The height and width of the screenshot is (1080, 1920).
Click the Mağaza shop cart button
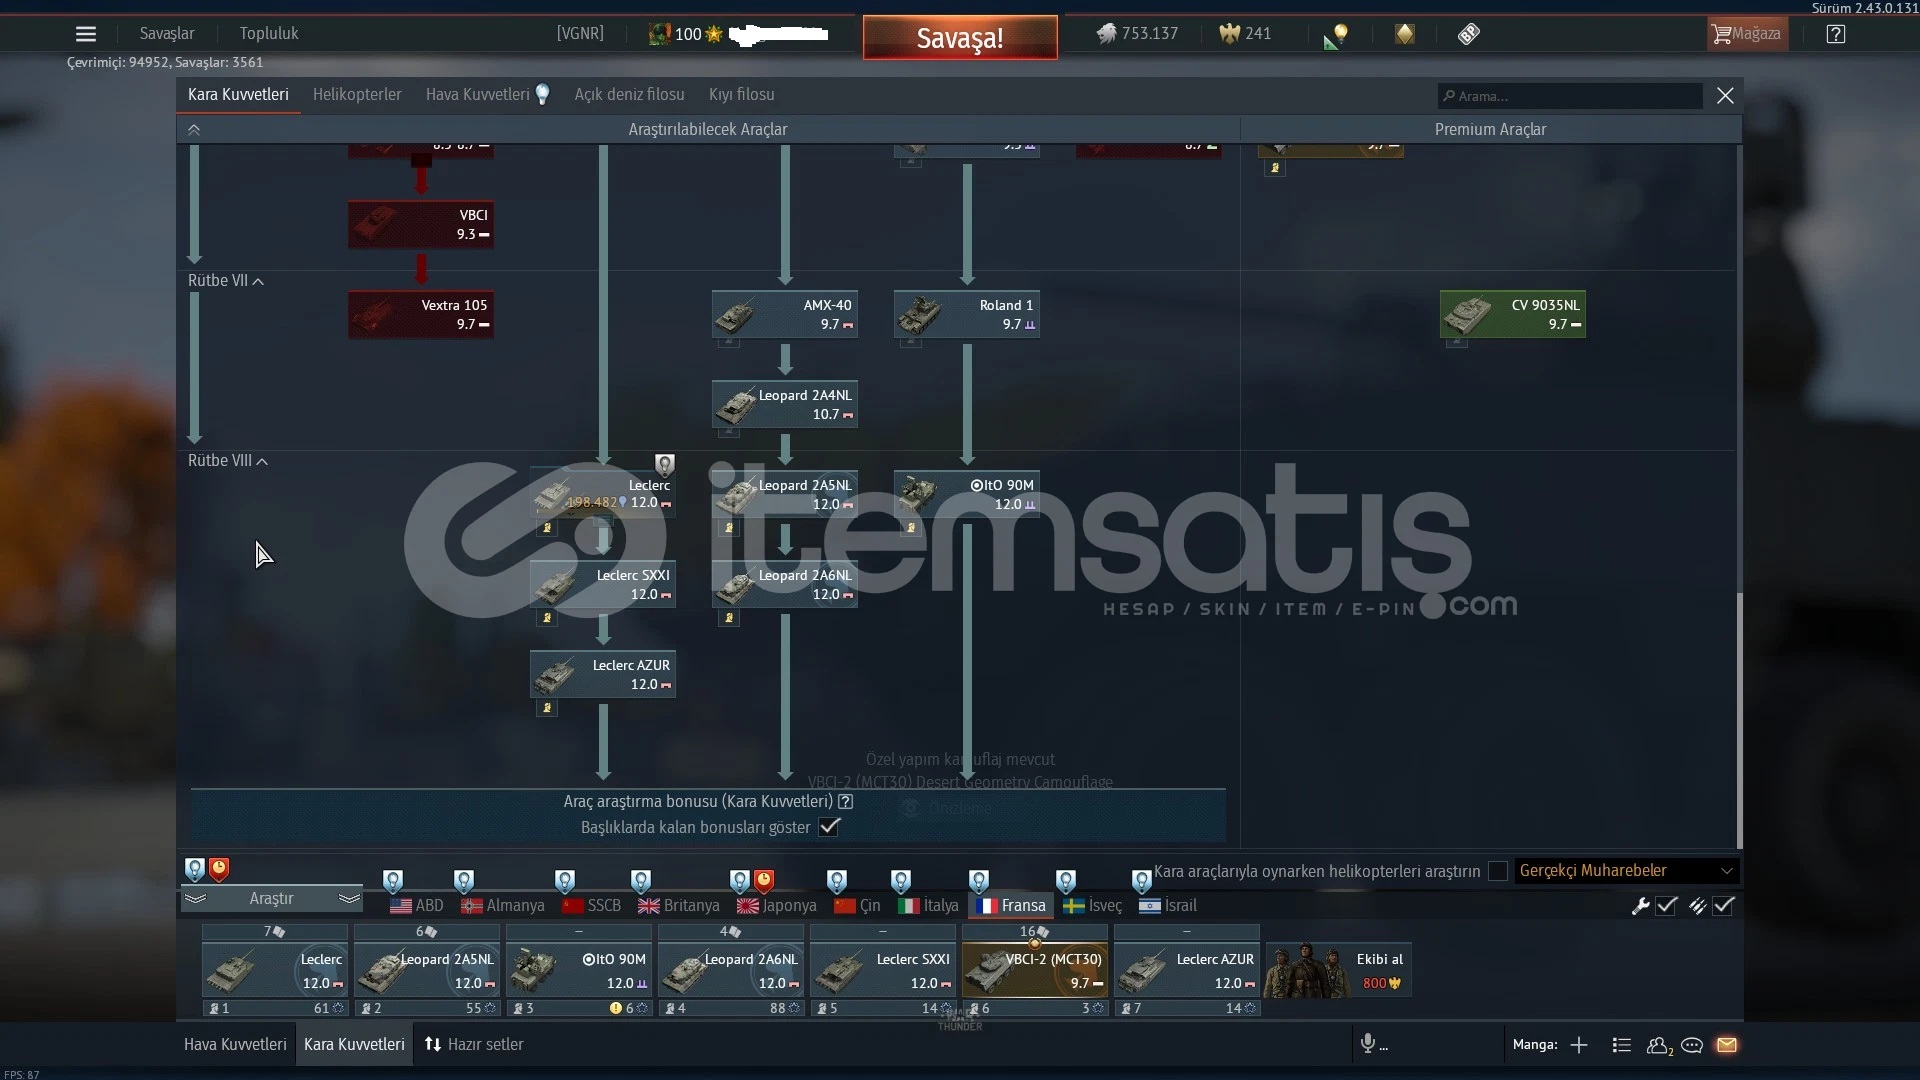[x=1746, y=34]
